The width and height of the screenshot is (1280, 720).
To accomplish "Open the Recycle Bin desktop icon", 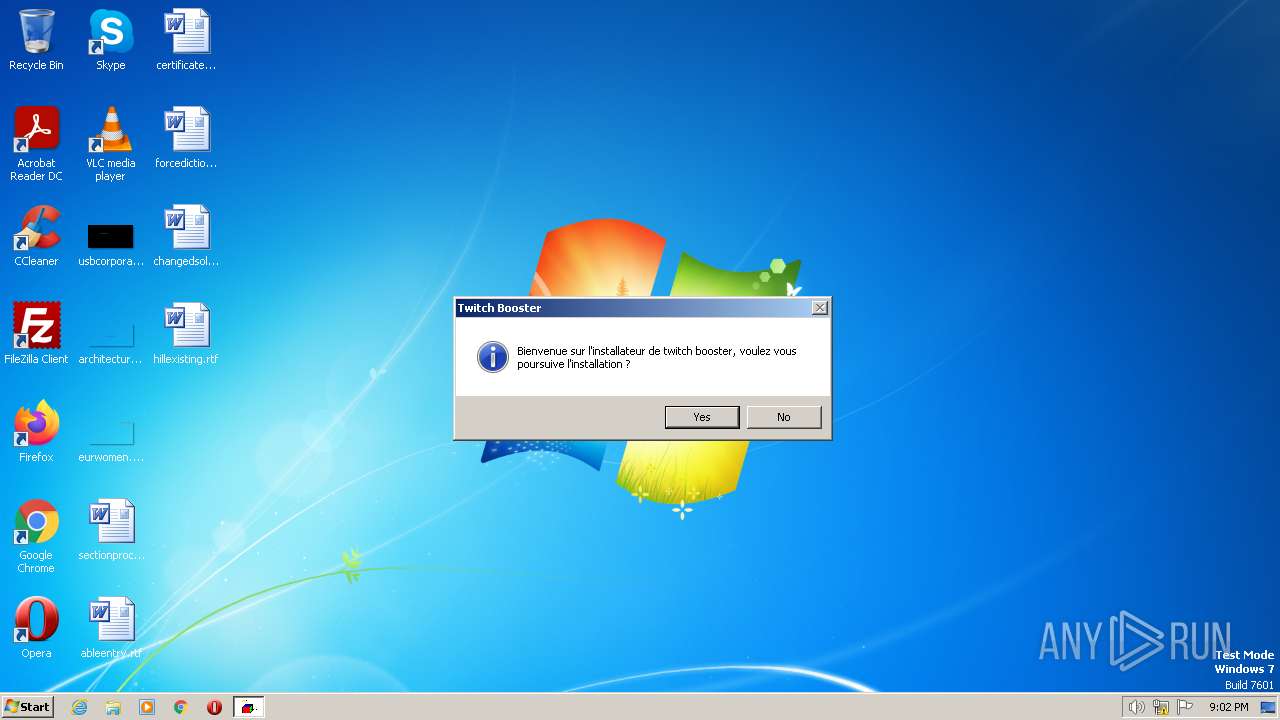I will pyautogui.click(x=36, y=40).
